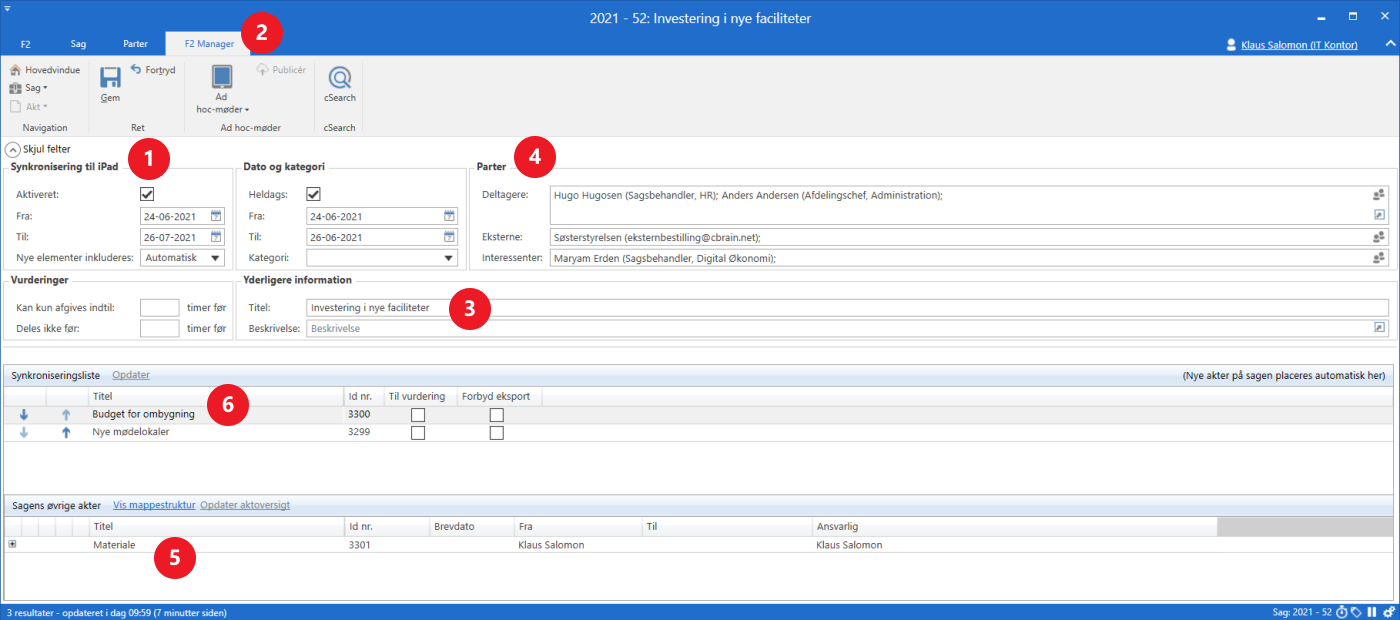Click the Vis mappestruktur link

point(154,505)
